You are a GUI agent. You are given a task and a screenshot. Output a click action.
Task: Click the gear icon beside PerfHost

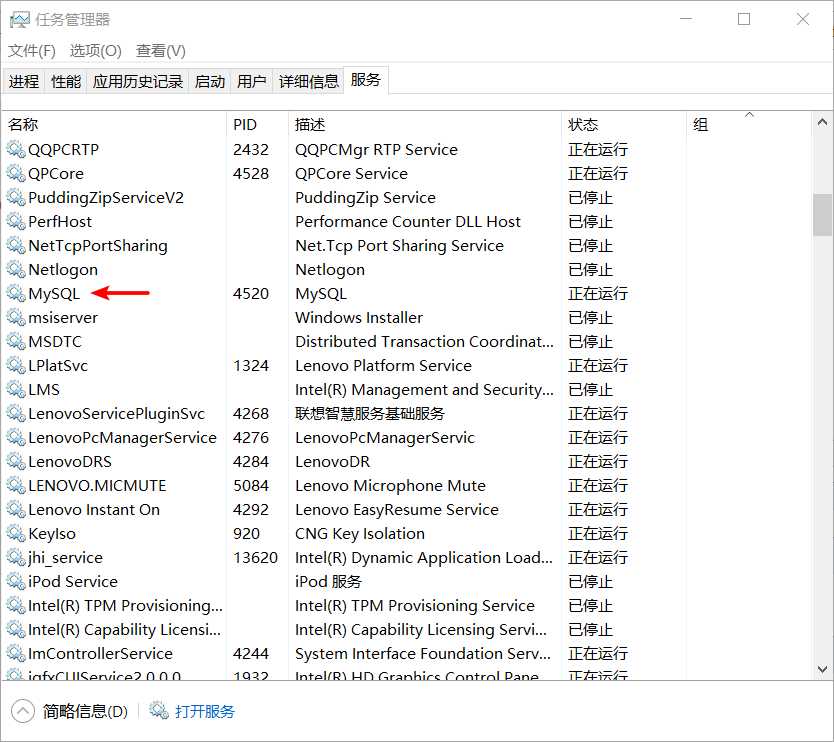pos(16,221)
